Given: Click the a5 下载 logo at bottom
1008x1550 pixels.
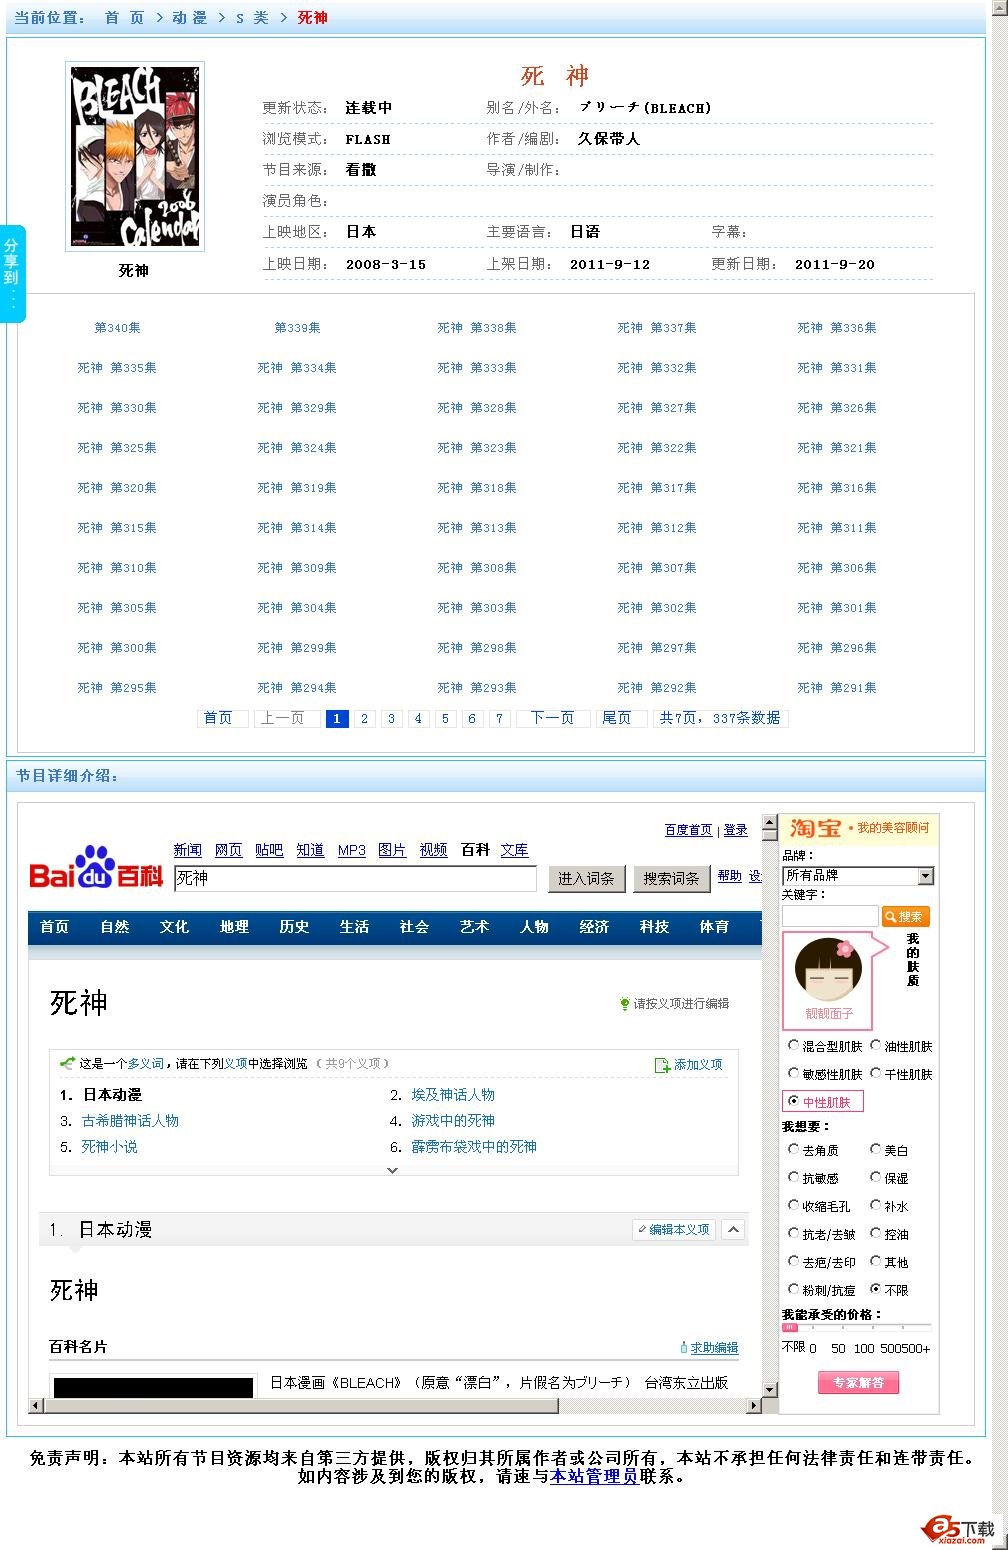Looking at the screenshot, I should point(958,1529).
